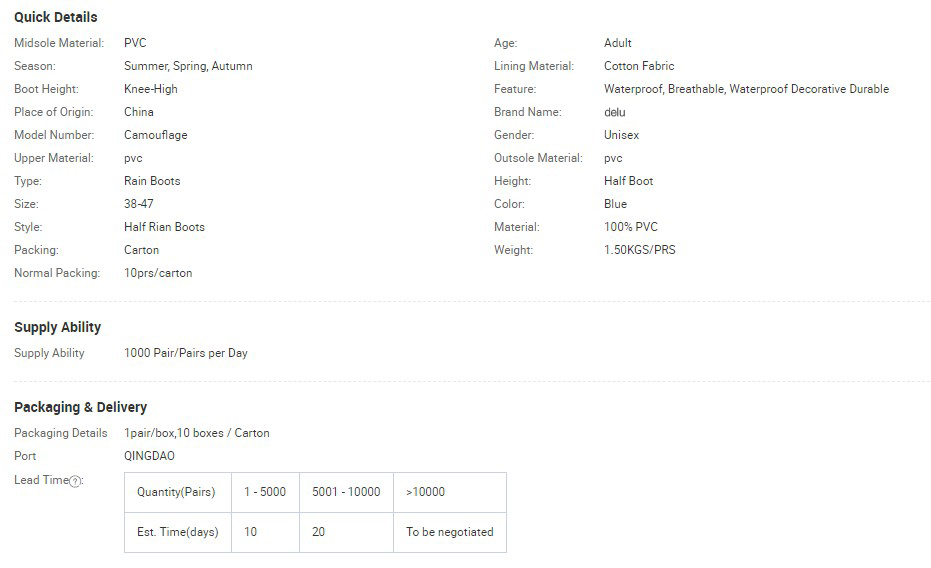931x568 pixels.
Task: Click the 'Est. Time(days)' row label
Action: point(177,532)
